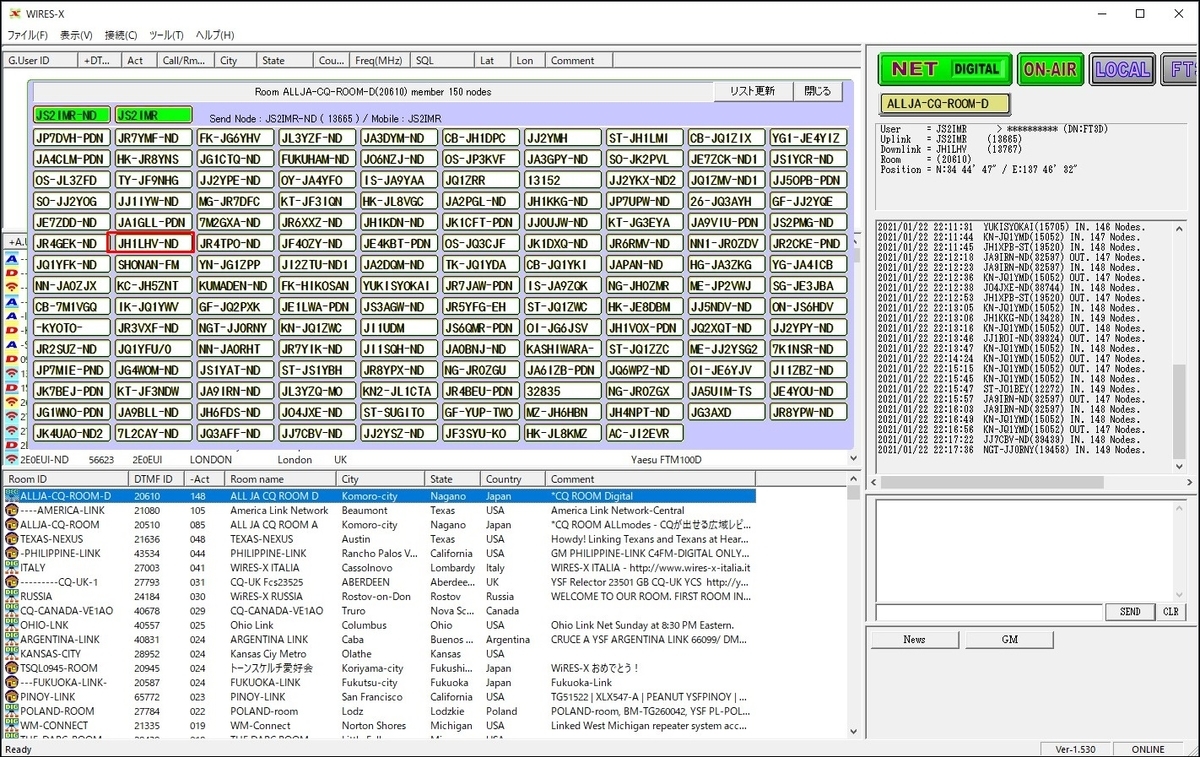Sort by G.User ID column header
Image resolution: width=1200 pixels, height=757 pixels.
tap(41, 60)
